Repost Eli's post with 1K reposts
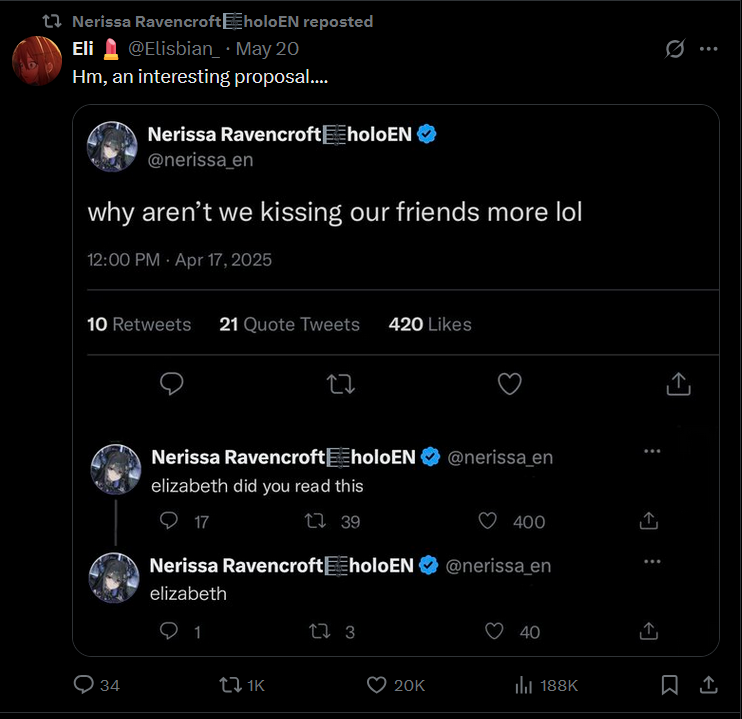The width and height of the screenshot is (742, 719). [229, 685]
